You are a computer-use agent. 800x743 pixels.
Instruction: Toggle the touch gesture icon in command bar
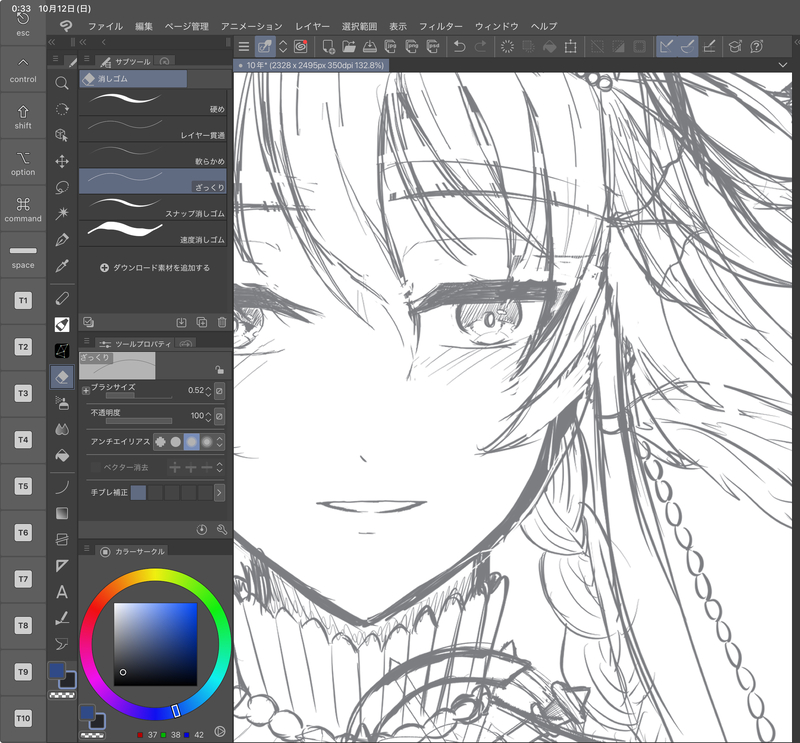(x=264, y=47)
